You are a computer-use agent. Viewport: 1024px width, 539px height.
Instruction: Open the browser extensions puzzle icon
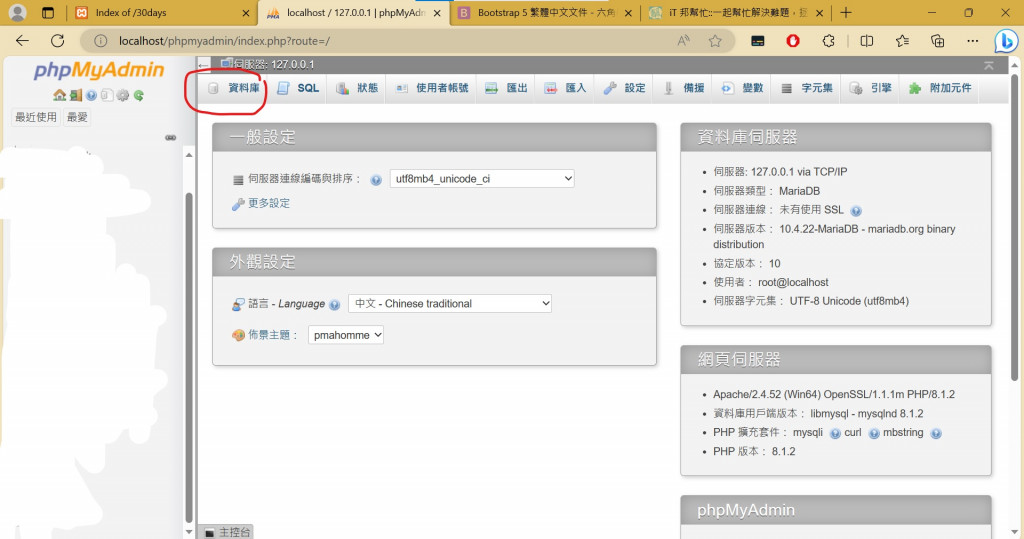click(x=828, y=41)
